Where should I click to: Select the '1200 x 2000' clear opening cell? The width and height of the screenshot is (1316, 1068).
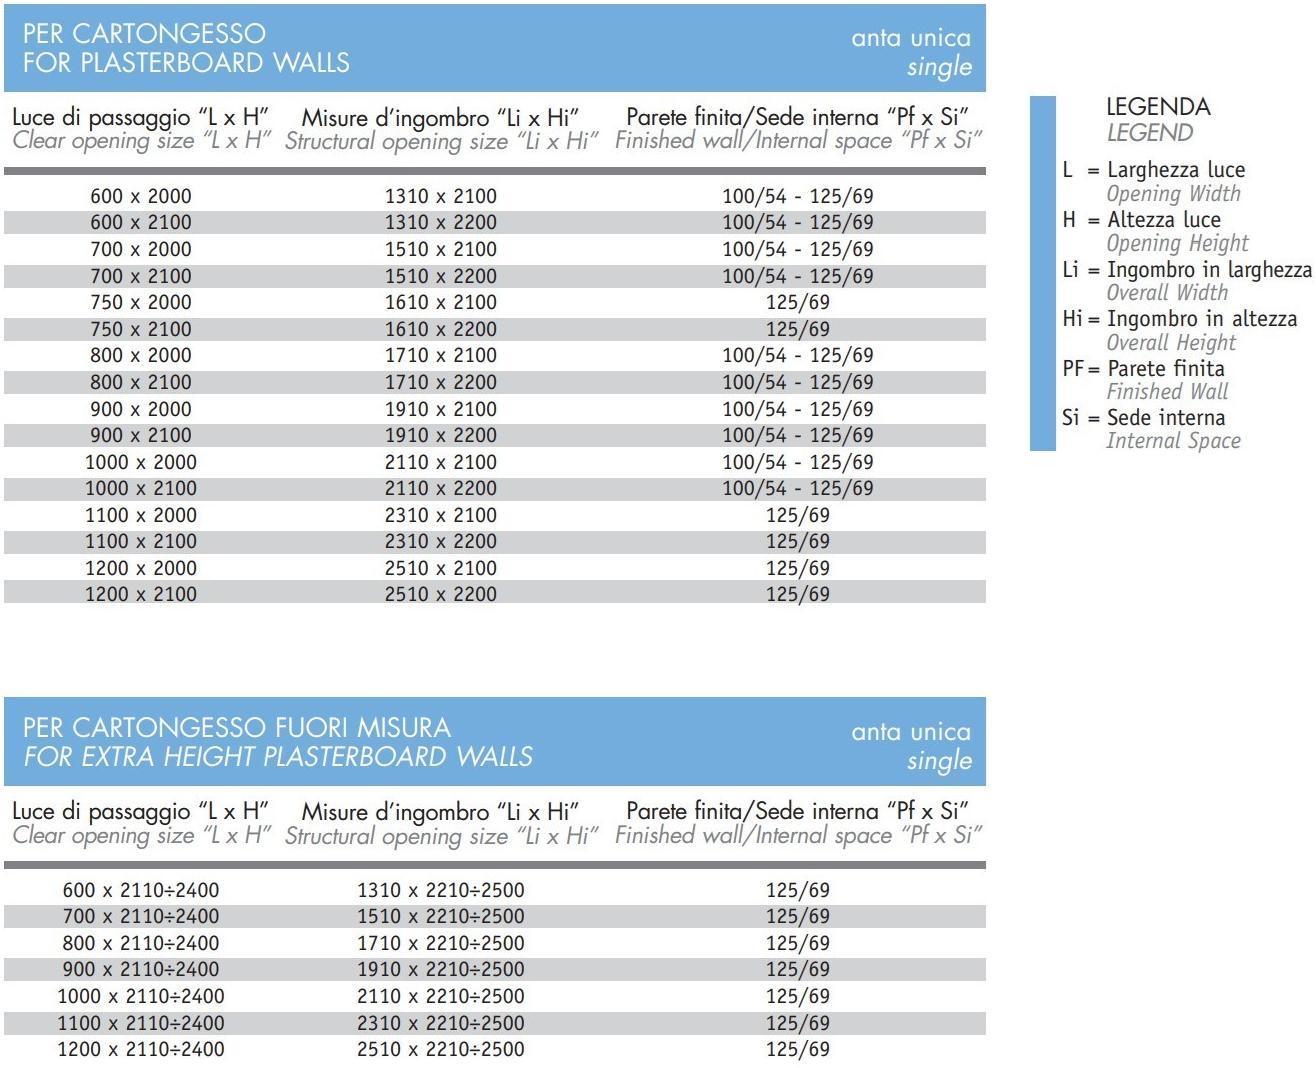point(141,568)
